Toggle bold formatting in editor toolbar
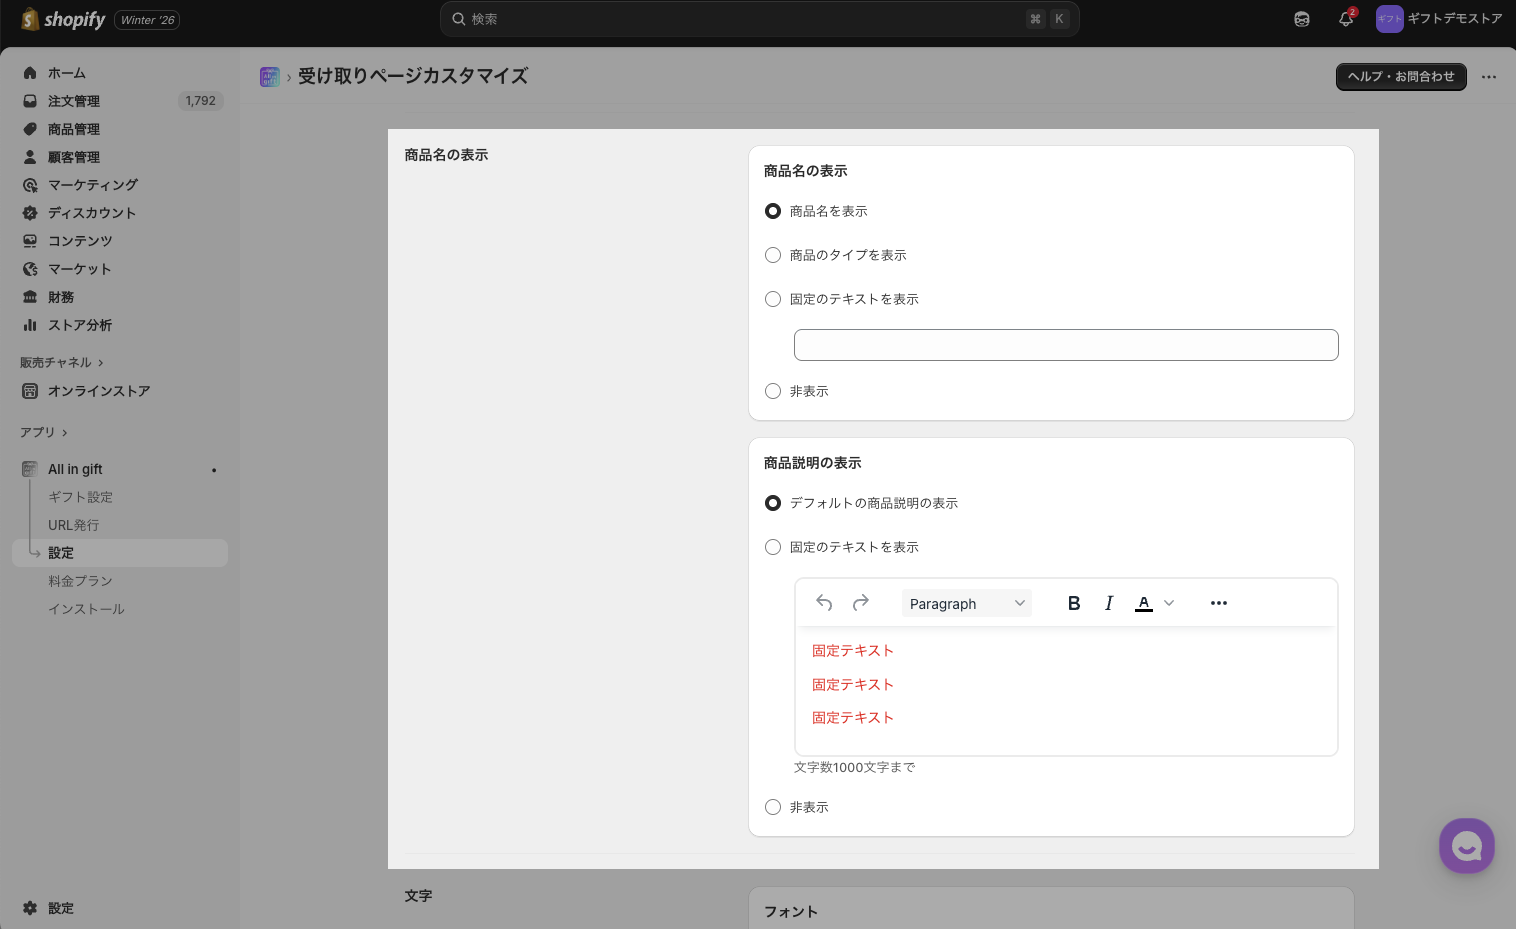 (x=1073, y=603)
